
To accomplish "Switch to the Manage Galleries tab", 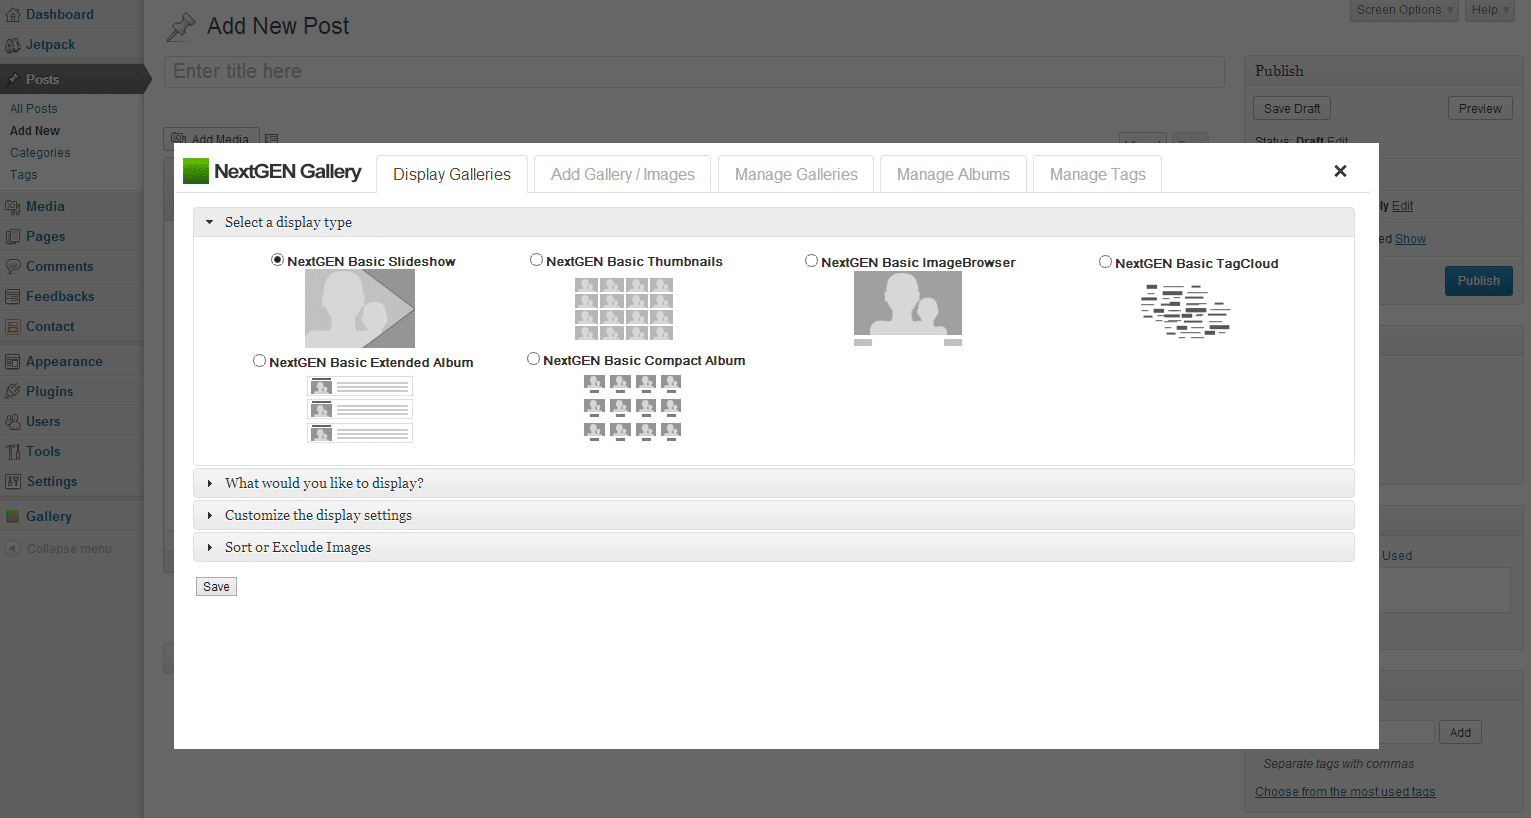I will (796, 174).
